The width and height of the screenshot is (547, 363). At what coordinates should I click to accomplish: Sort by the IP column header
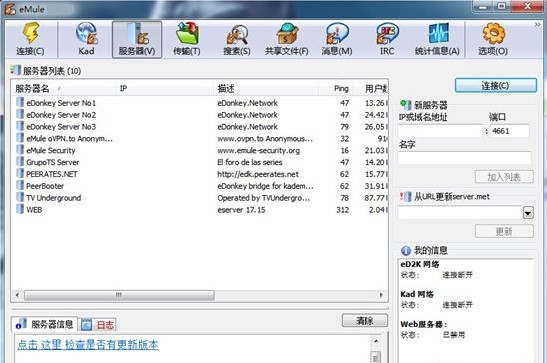pyautogui.click(x=165, y=89)
